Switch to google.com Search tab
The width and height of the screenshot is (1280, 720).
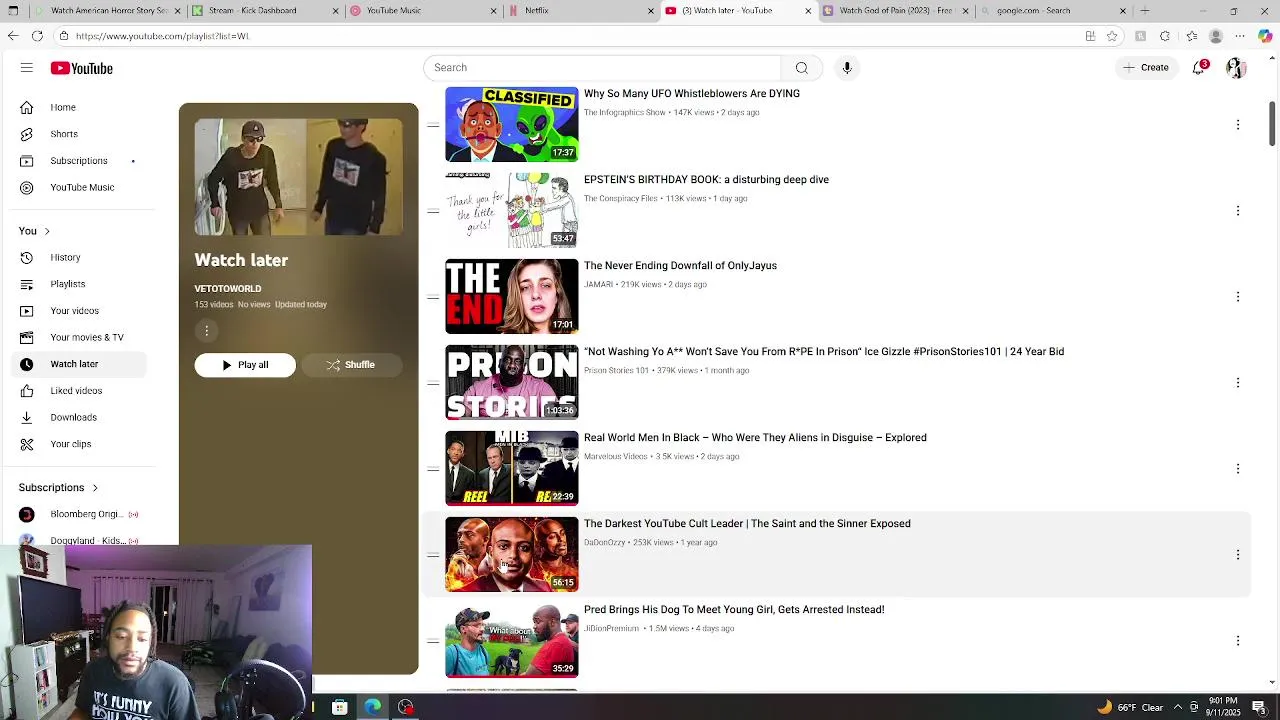pos(1052,11)
